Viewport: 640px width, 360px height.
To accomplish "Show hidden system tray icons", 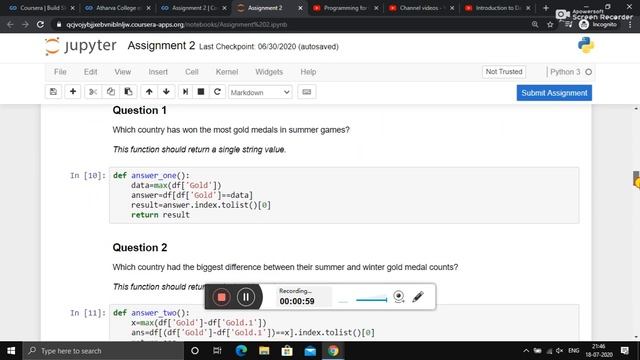I will tap(526, 351).
